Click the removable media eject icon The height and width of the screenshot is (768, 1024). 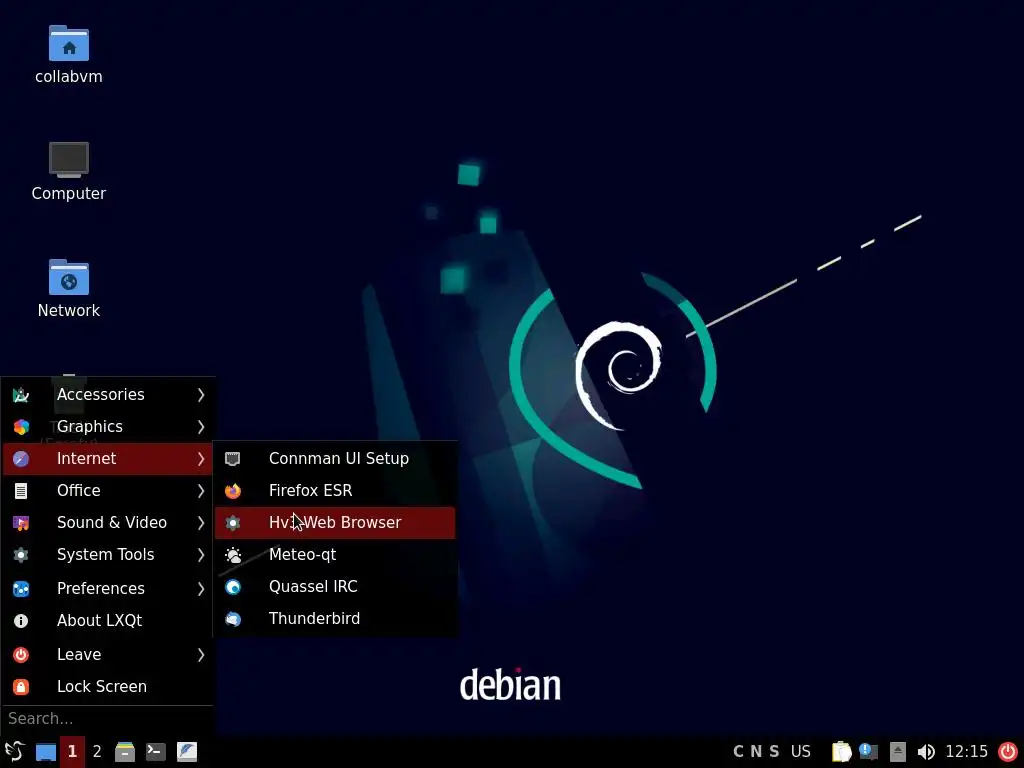898,752
